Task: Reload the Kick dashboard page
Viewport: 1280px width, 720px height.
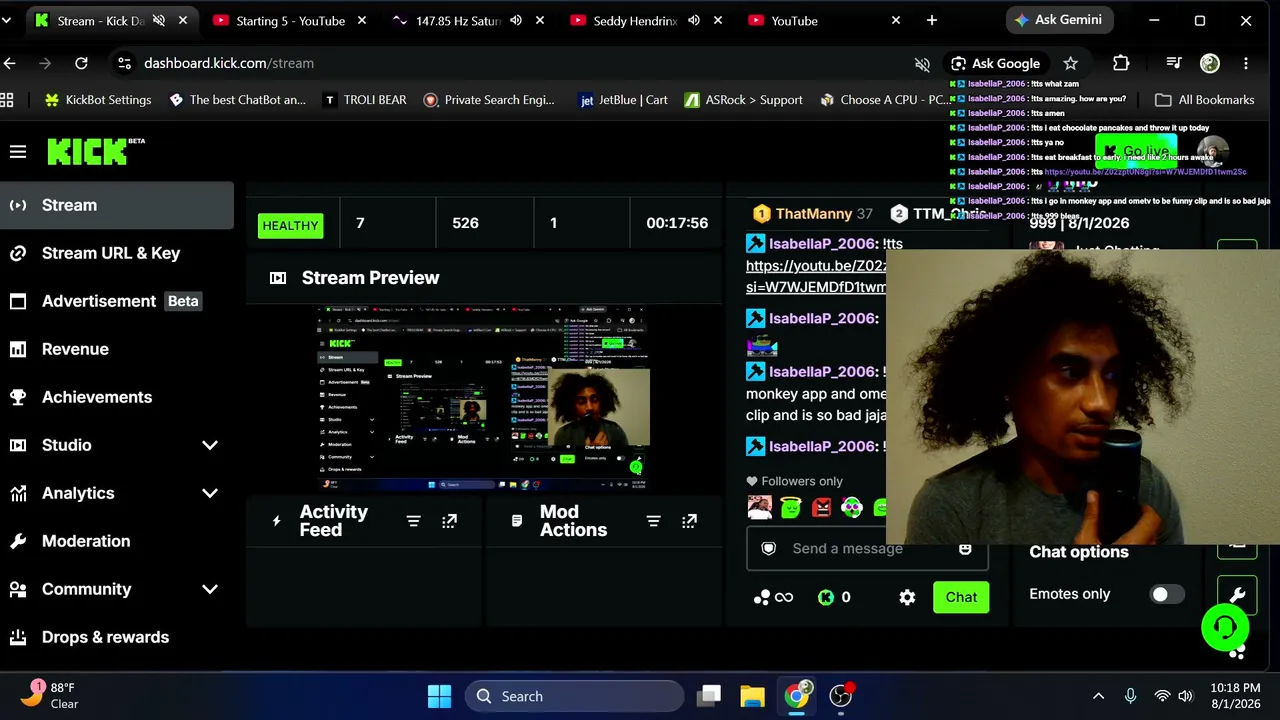Action: (x=81, y=63)
